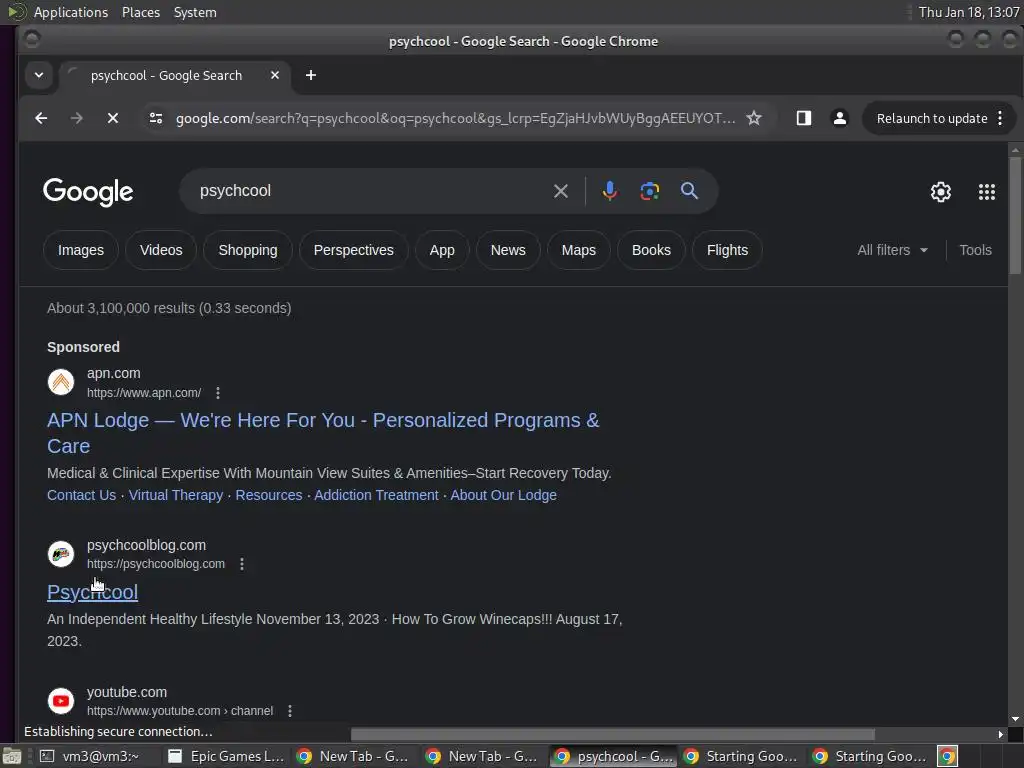Viewport: 1024px width, 768px height.
Task: Open the Applications menu
Action: tap(71, 12)
